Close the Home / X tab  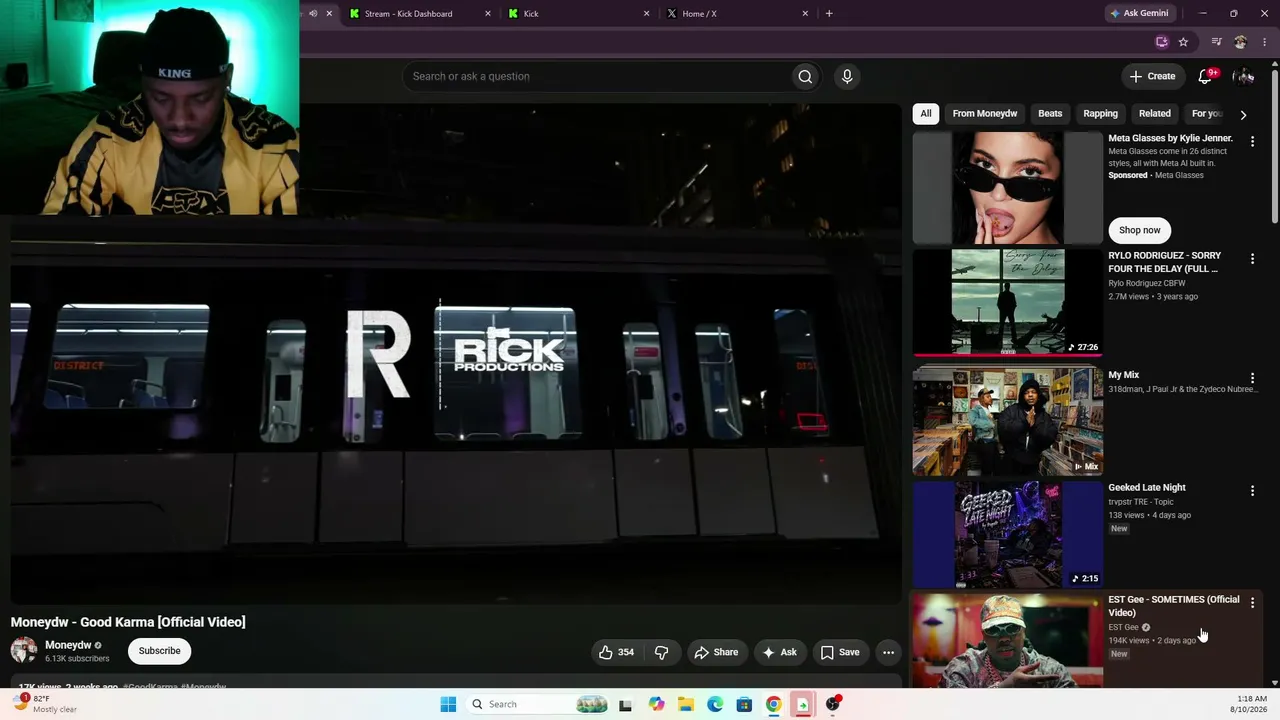(x=805, y=13)
